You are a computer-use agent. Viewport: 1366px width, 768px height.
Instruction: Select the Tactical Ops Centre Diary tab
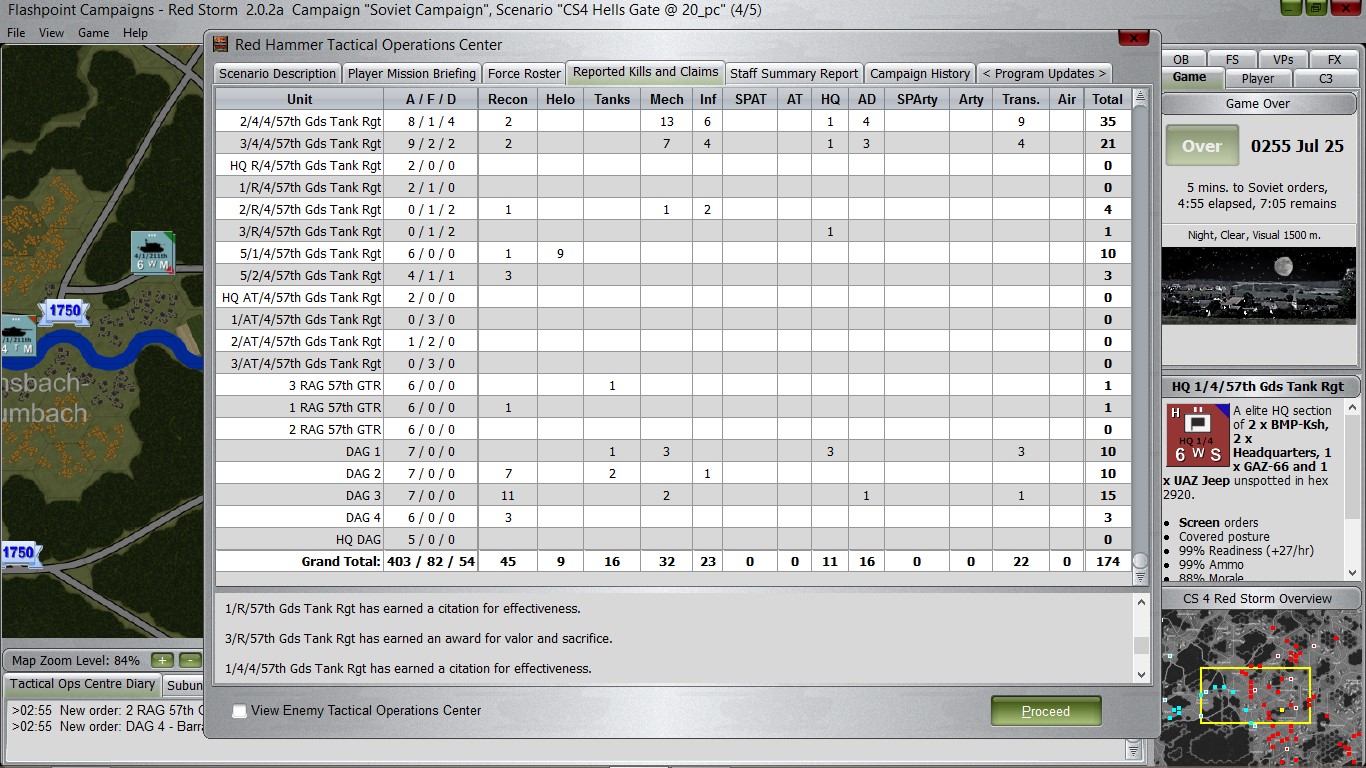(x=83, y=685)
